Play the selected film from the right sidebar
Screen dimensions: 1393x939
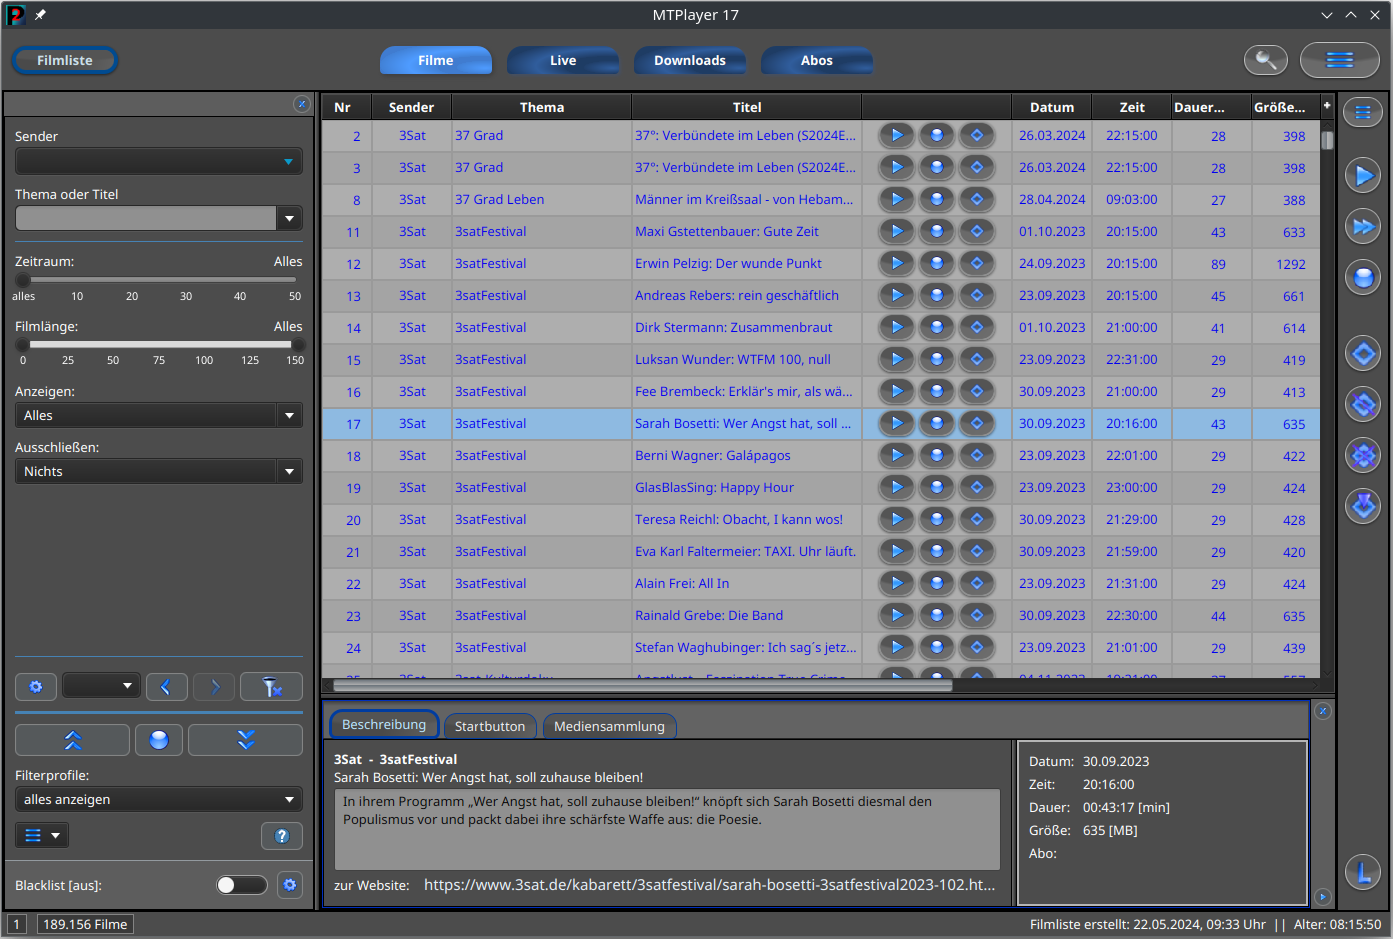[x=1362, y=177]
